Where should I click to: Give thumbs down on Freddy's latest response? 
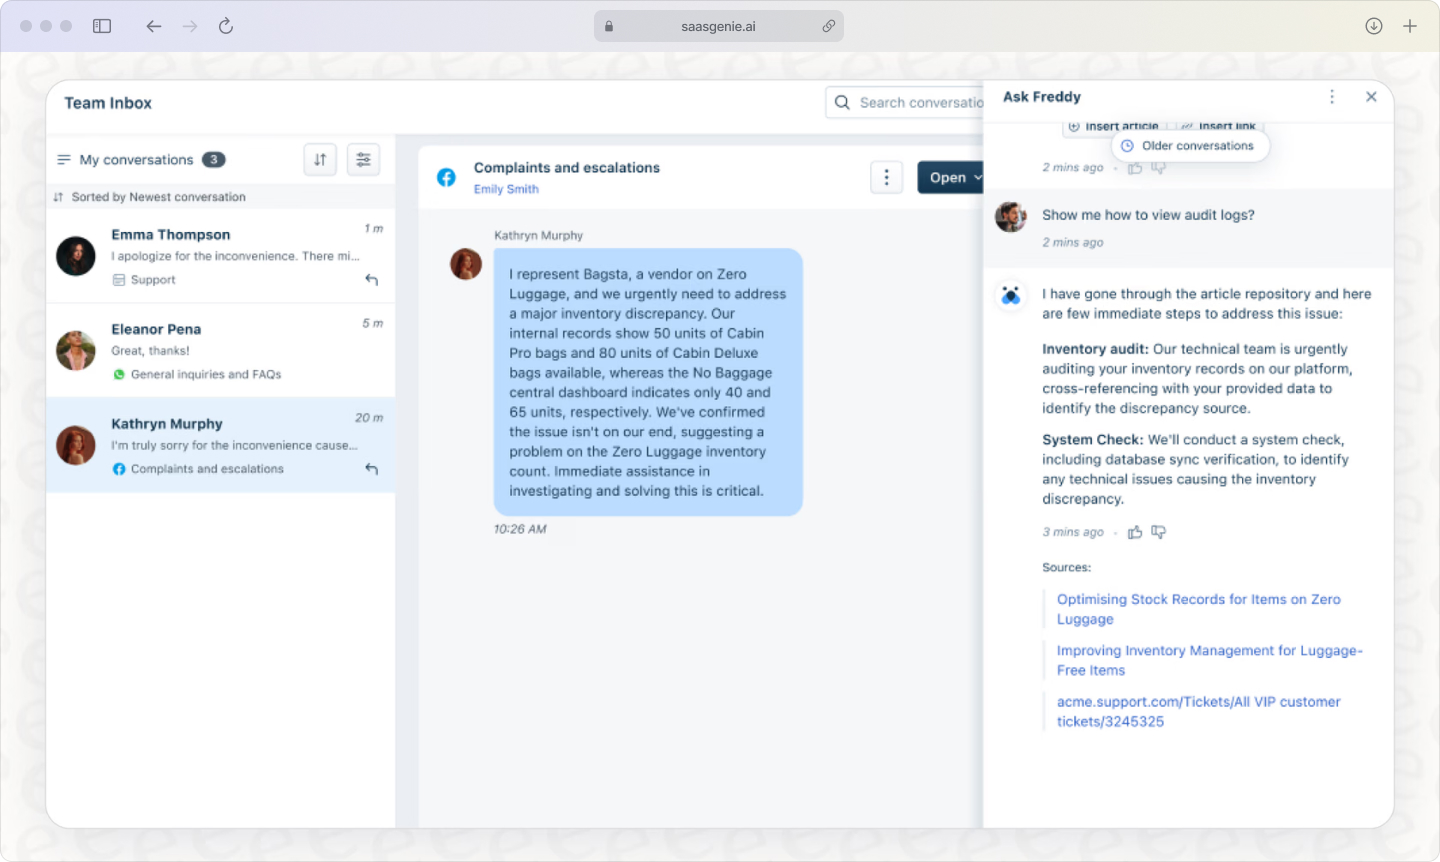(1158, 532)
